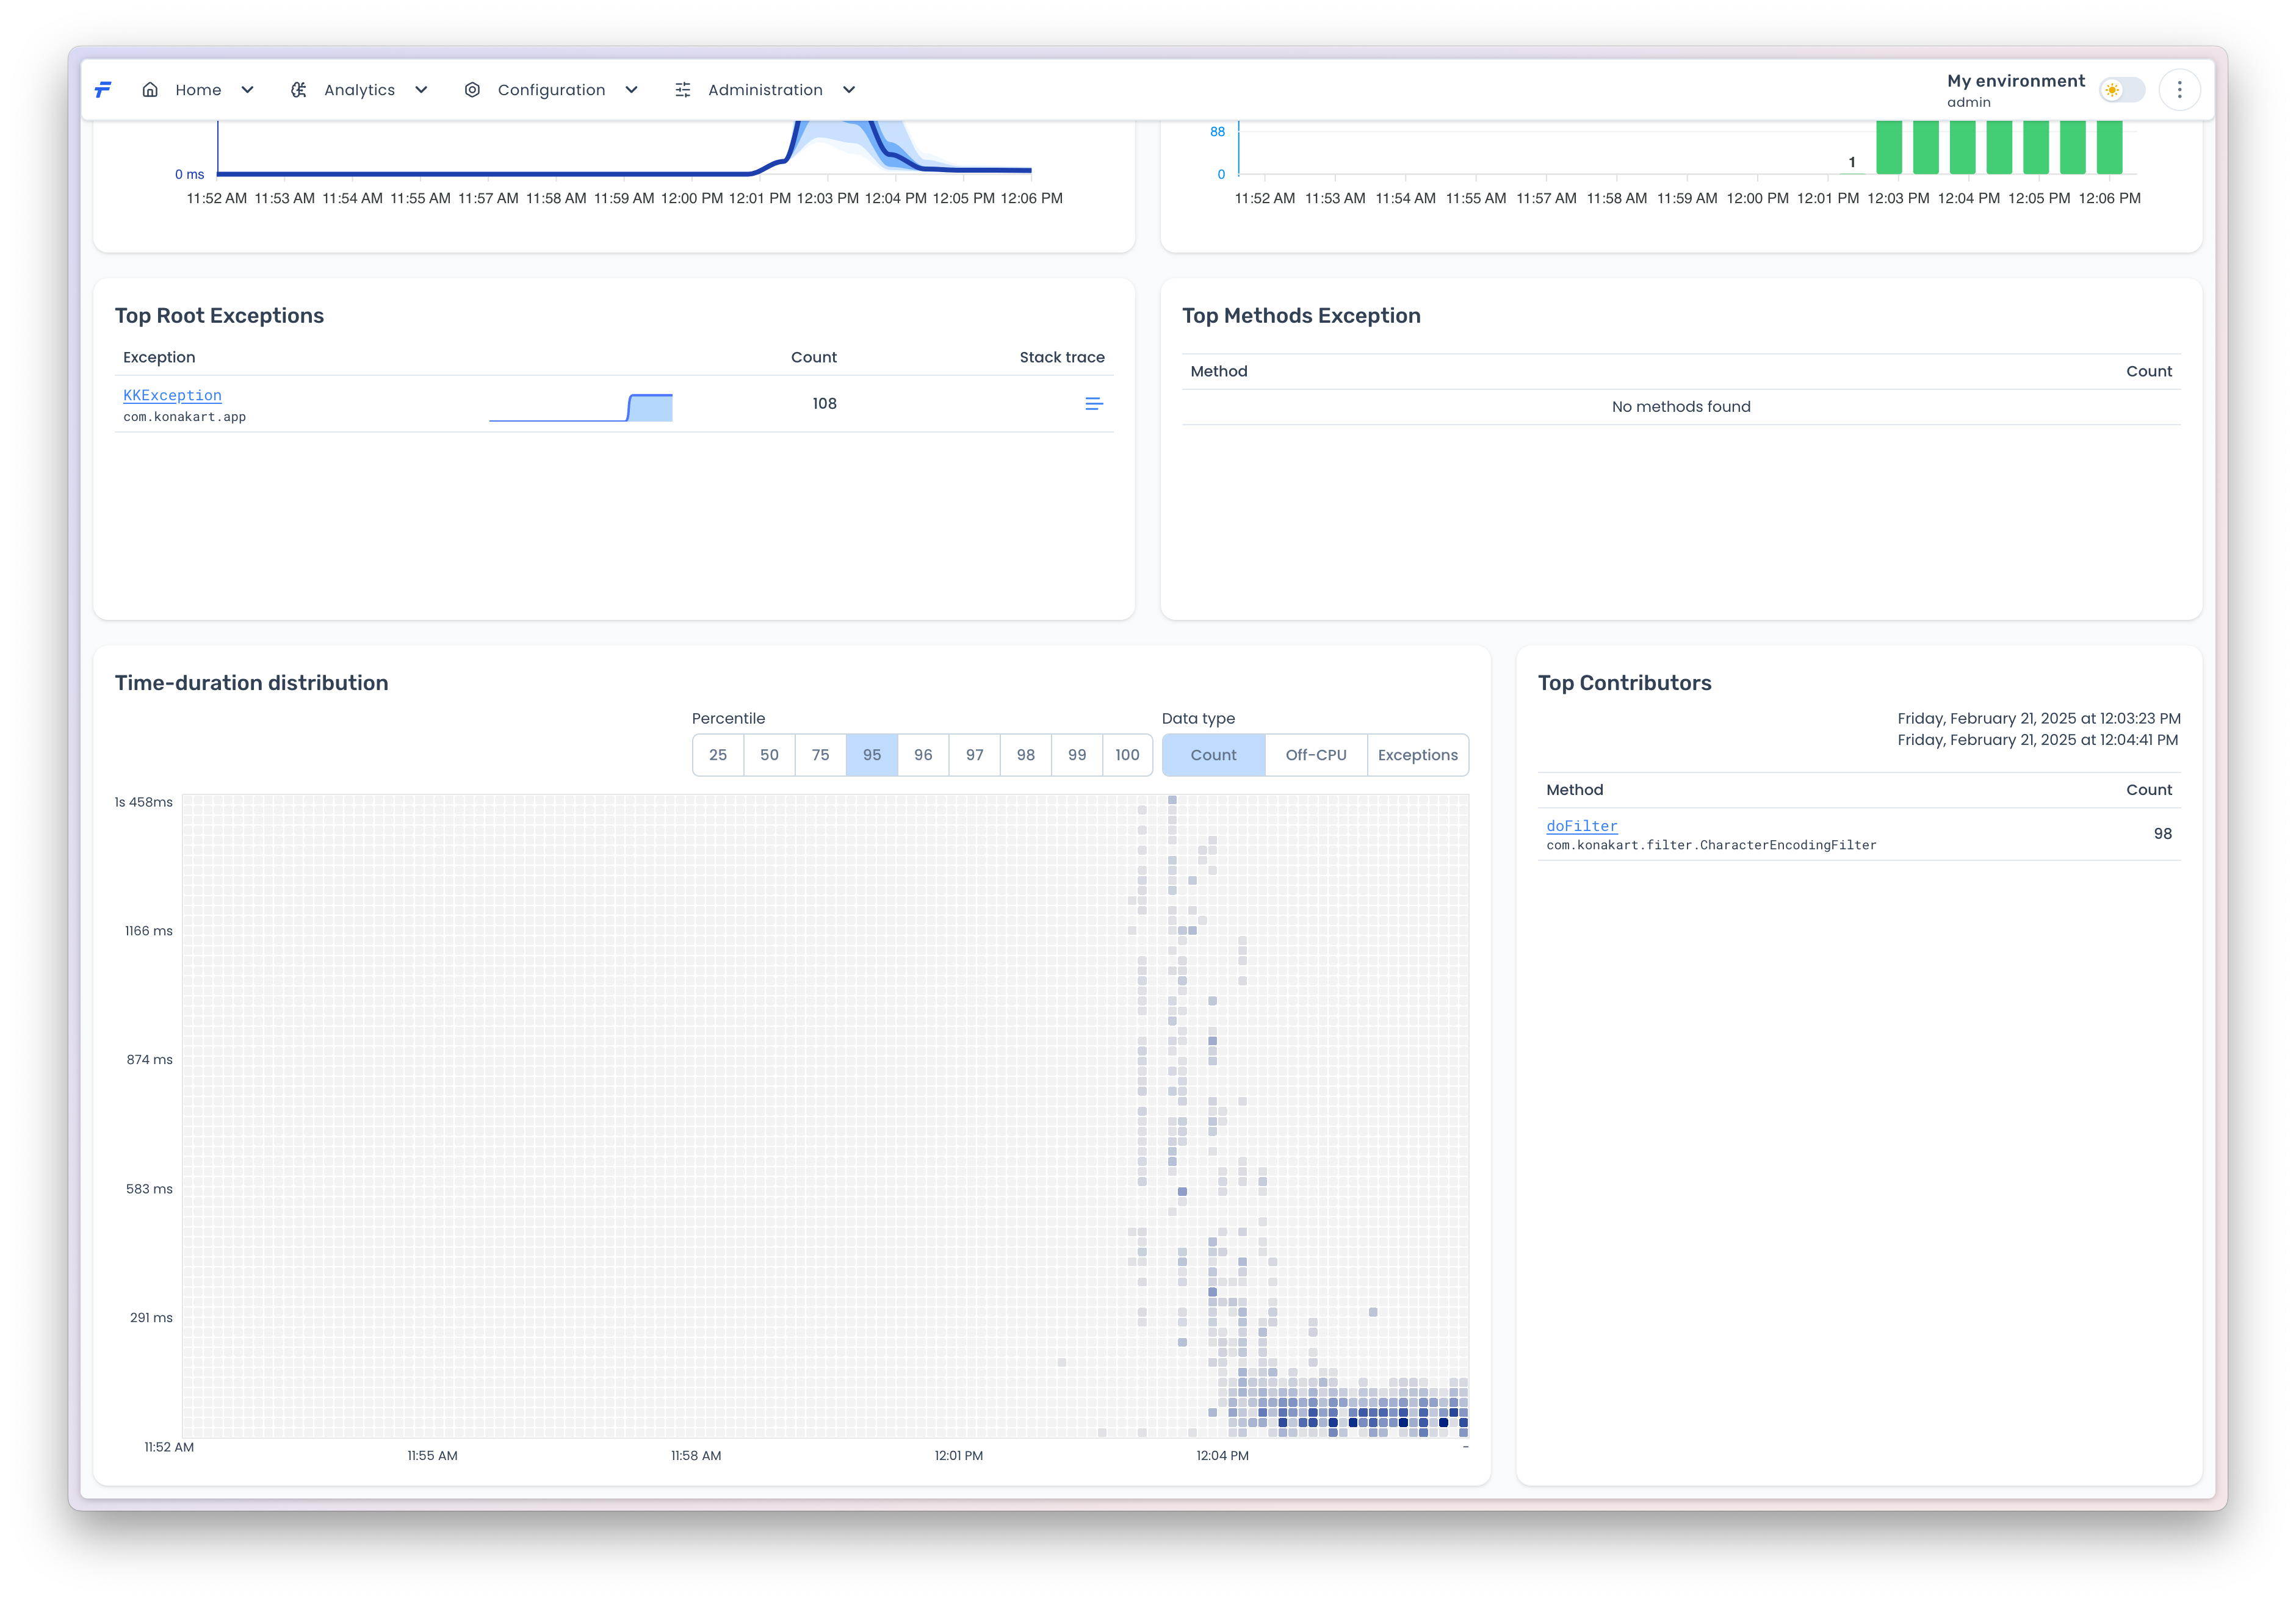Click the Configuration gear icon
The width and height of the screenshot is (2296, 1601).
472,90
